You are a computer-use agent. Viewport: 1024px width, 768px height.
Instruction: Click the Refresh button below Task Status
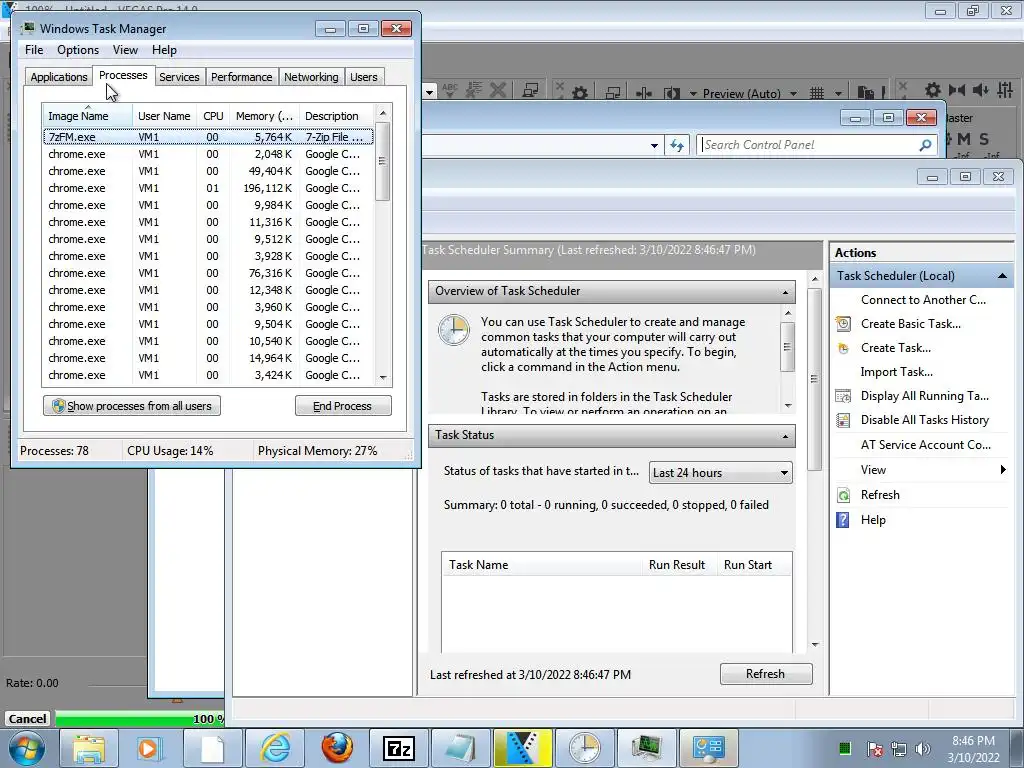[x=765, y=674]
